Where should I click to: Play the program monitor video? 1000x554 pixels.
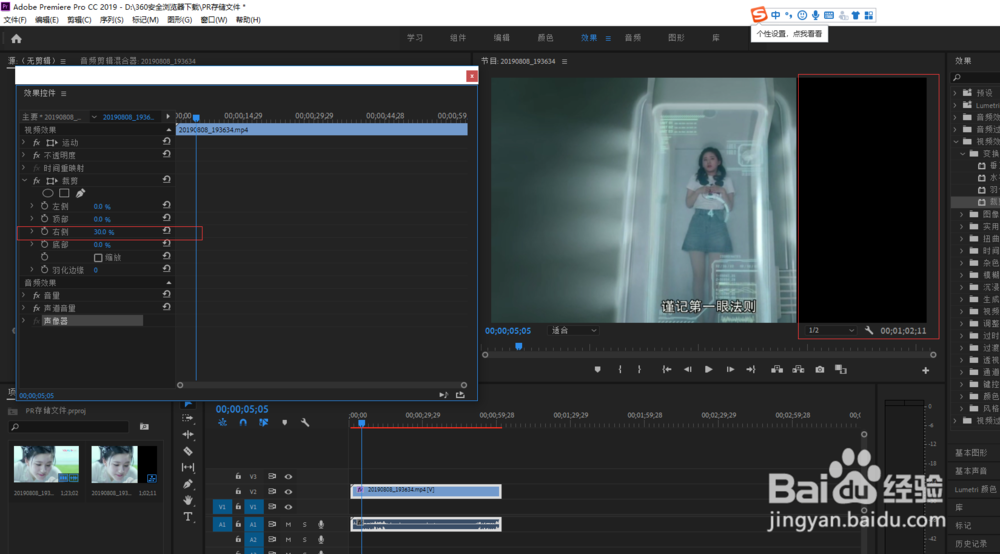coord(709,370)
